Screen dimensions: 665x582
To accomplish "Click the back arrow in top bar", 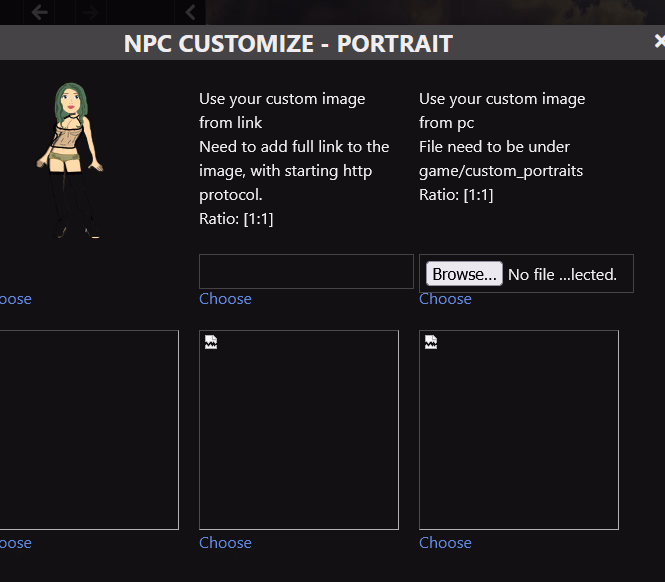I will click(40, 12).
